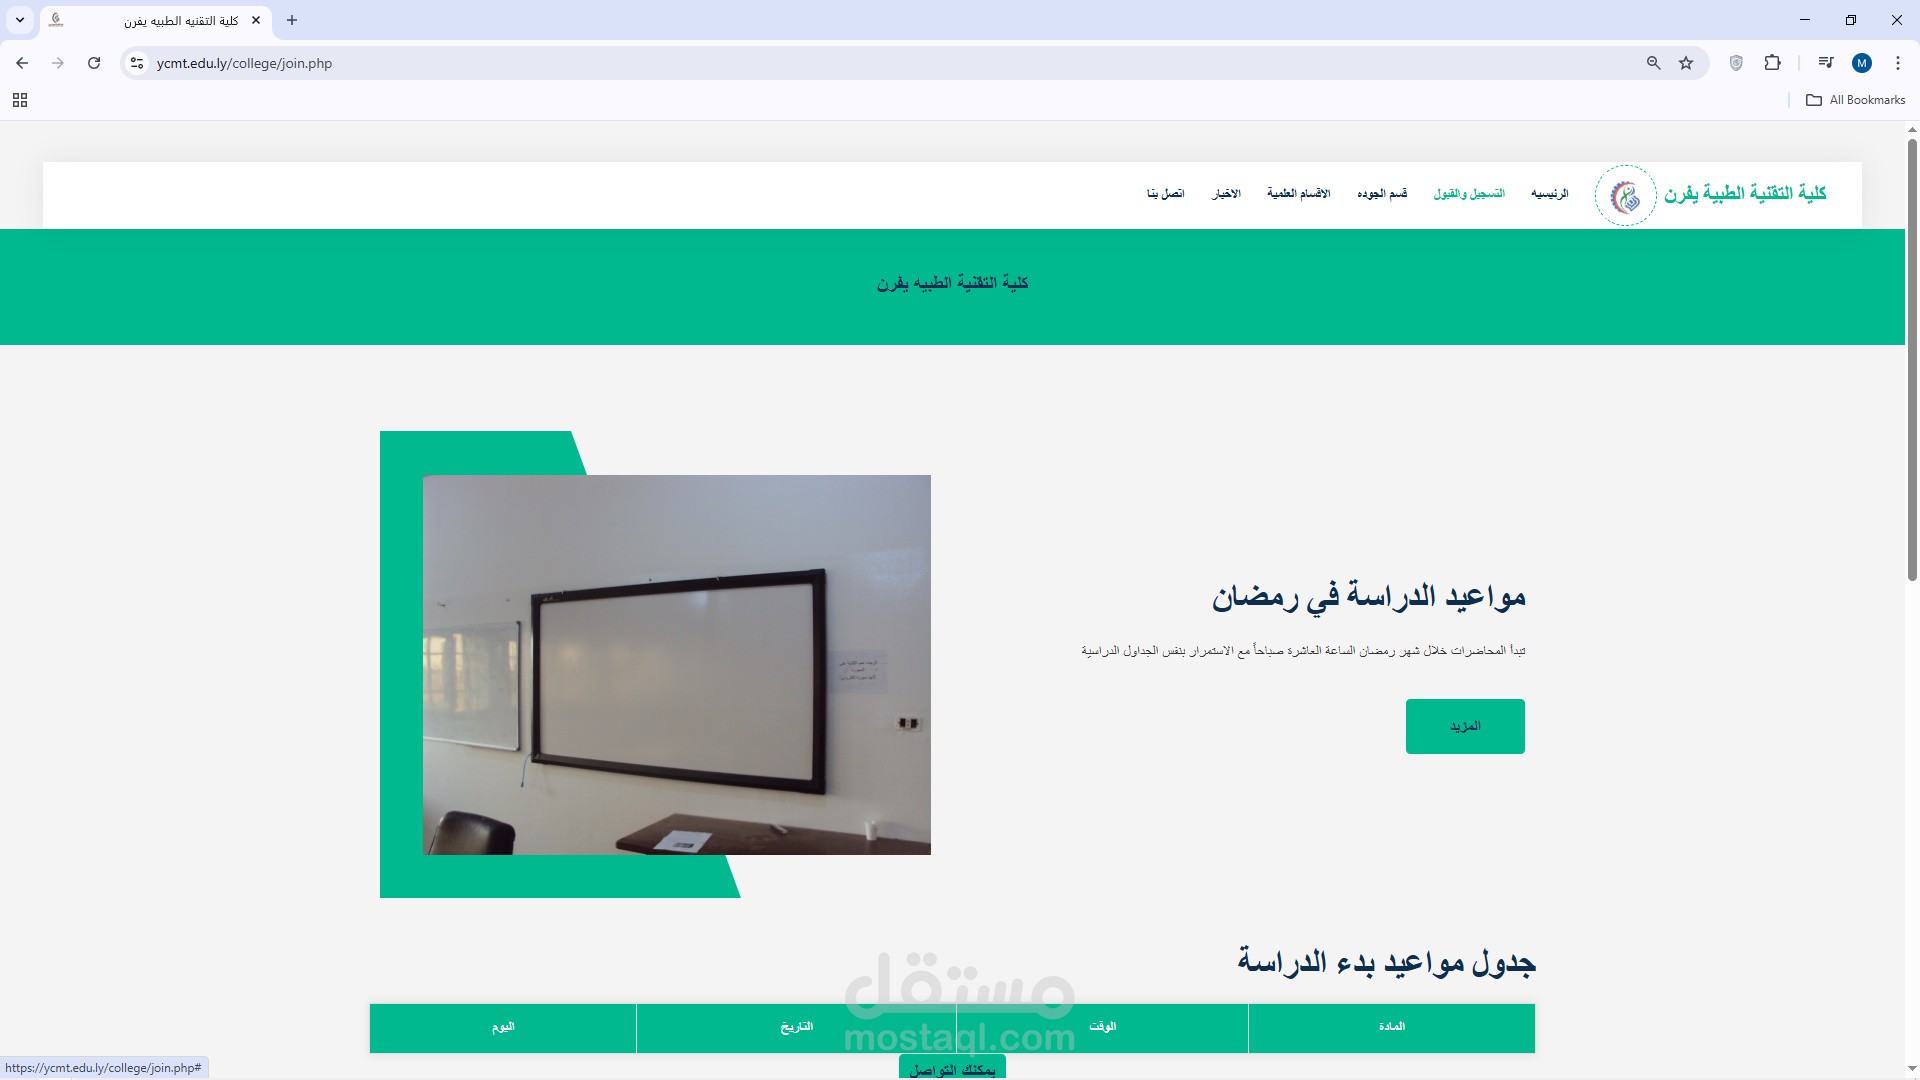Open the All Bookmarks folder
1920x1080 pixels.
pyautogui.click(x=1855, y=100)
